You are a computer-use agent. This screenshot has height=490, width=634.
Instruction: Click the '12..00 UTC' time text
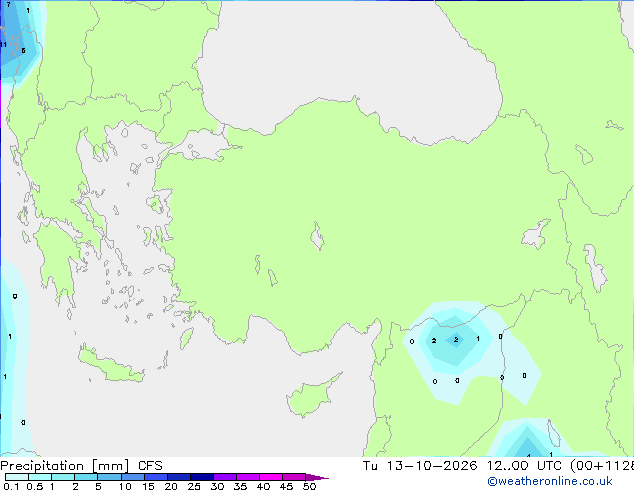click(524, 466)
